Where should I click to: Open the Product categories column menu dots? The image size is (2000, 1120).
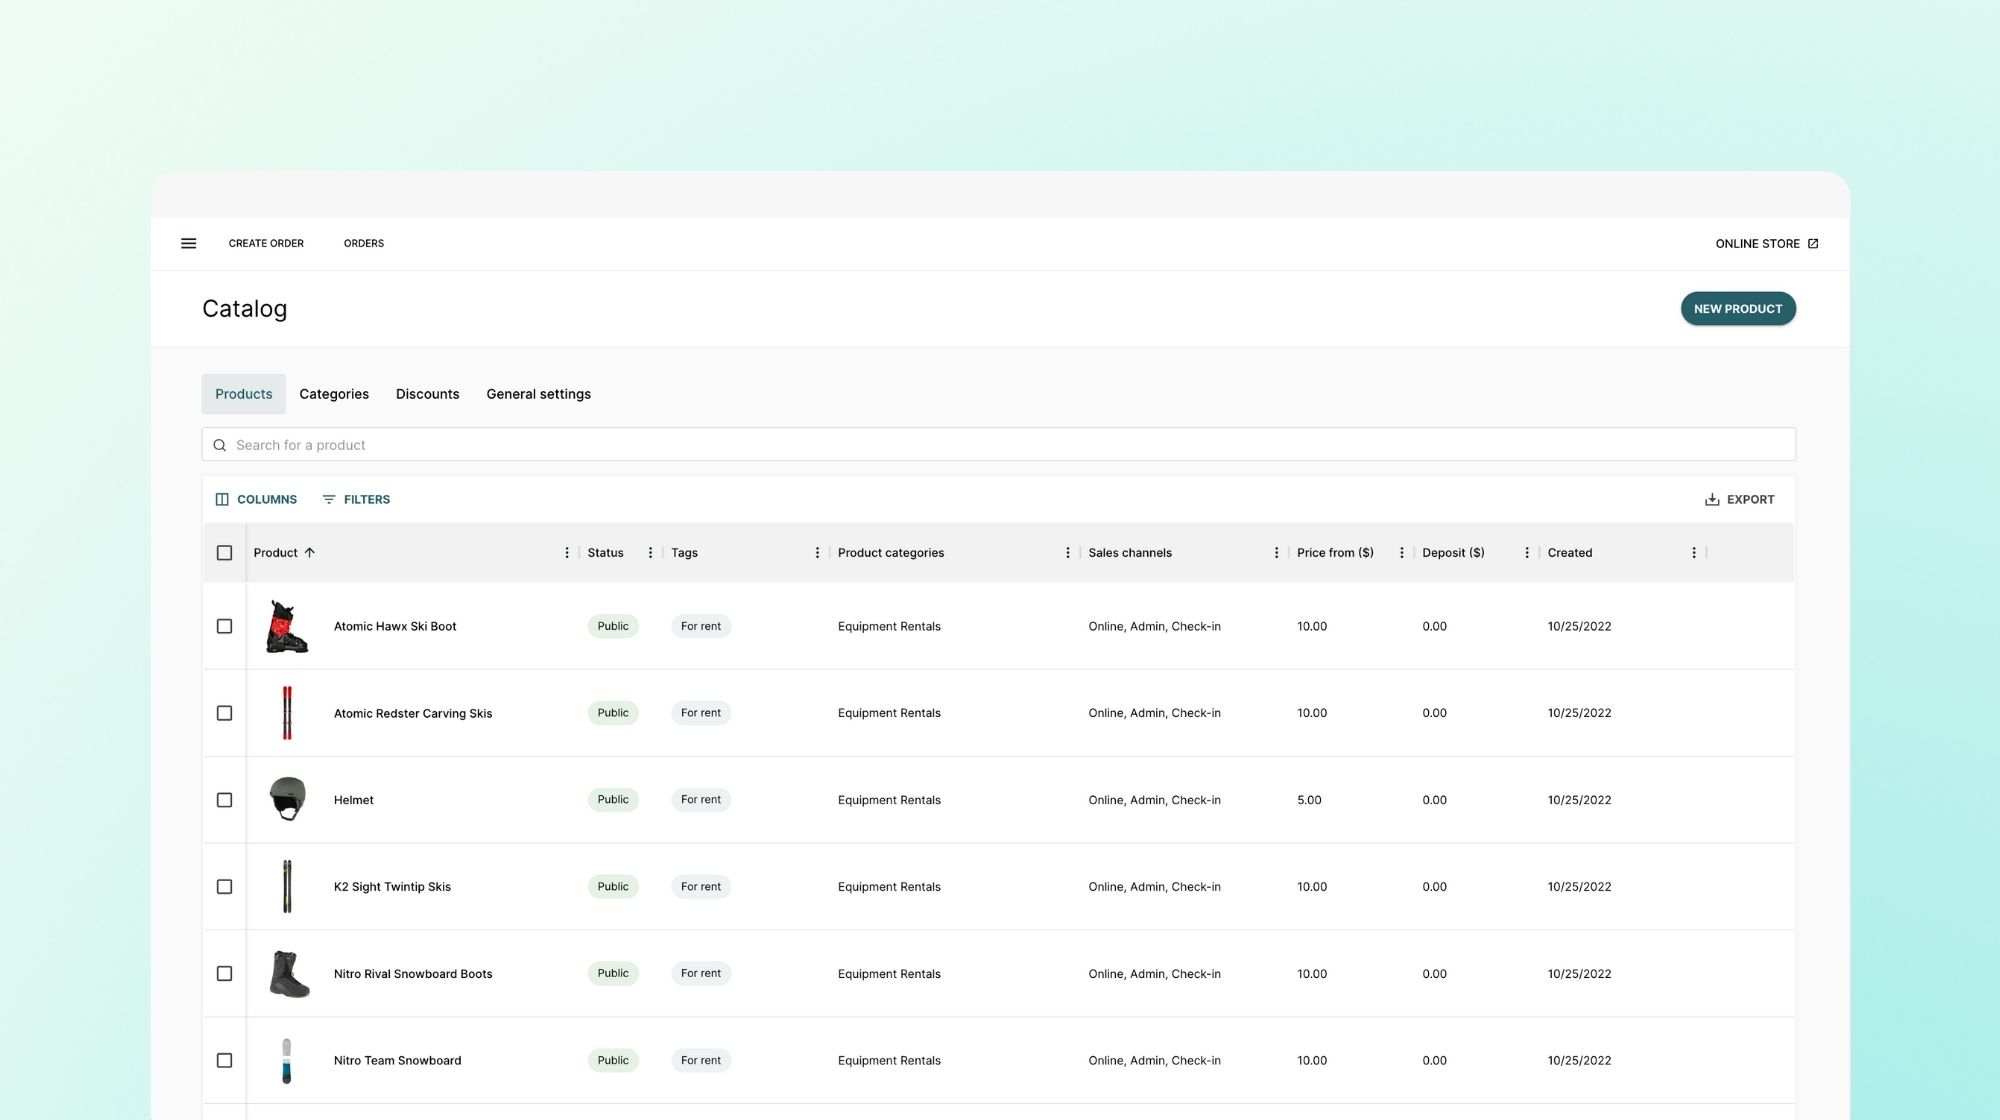[1067, 553]
